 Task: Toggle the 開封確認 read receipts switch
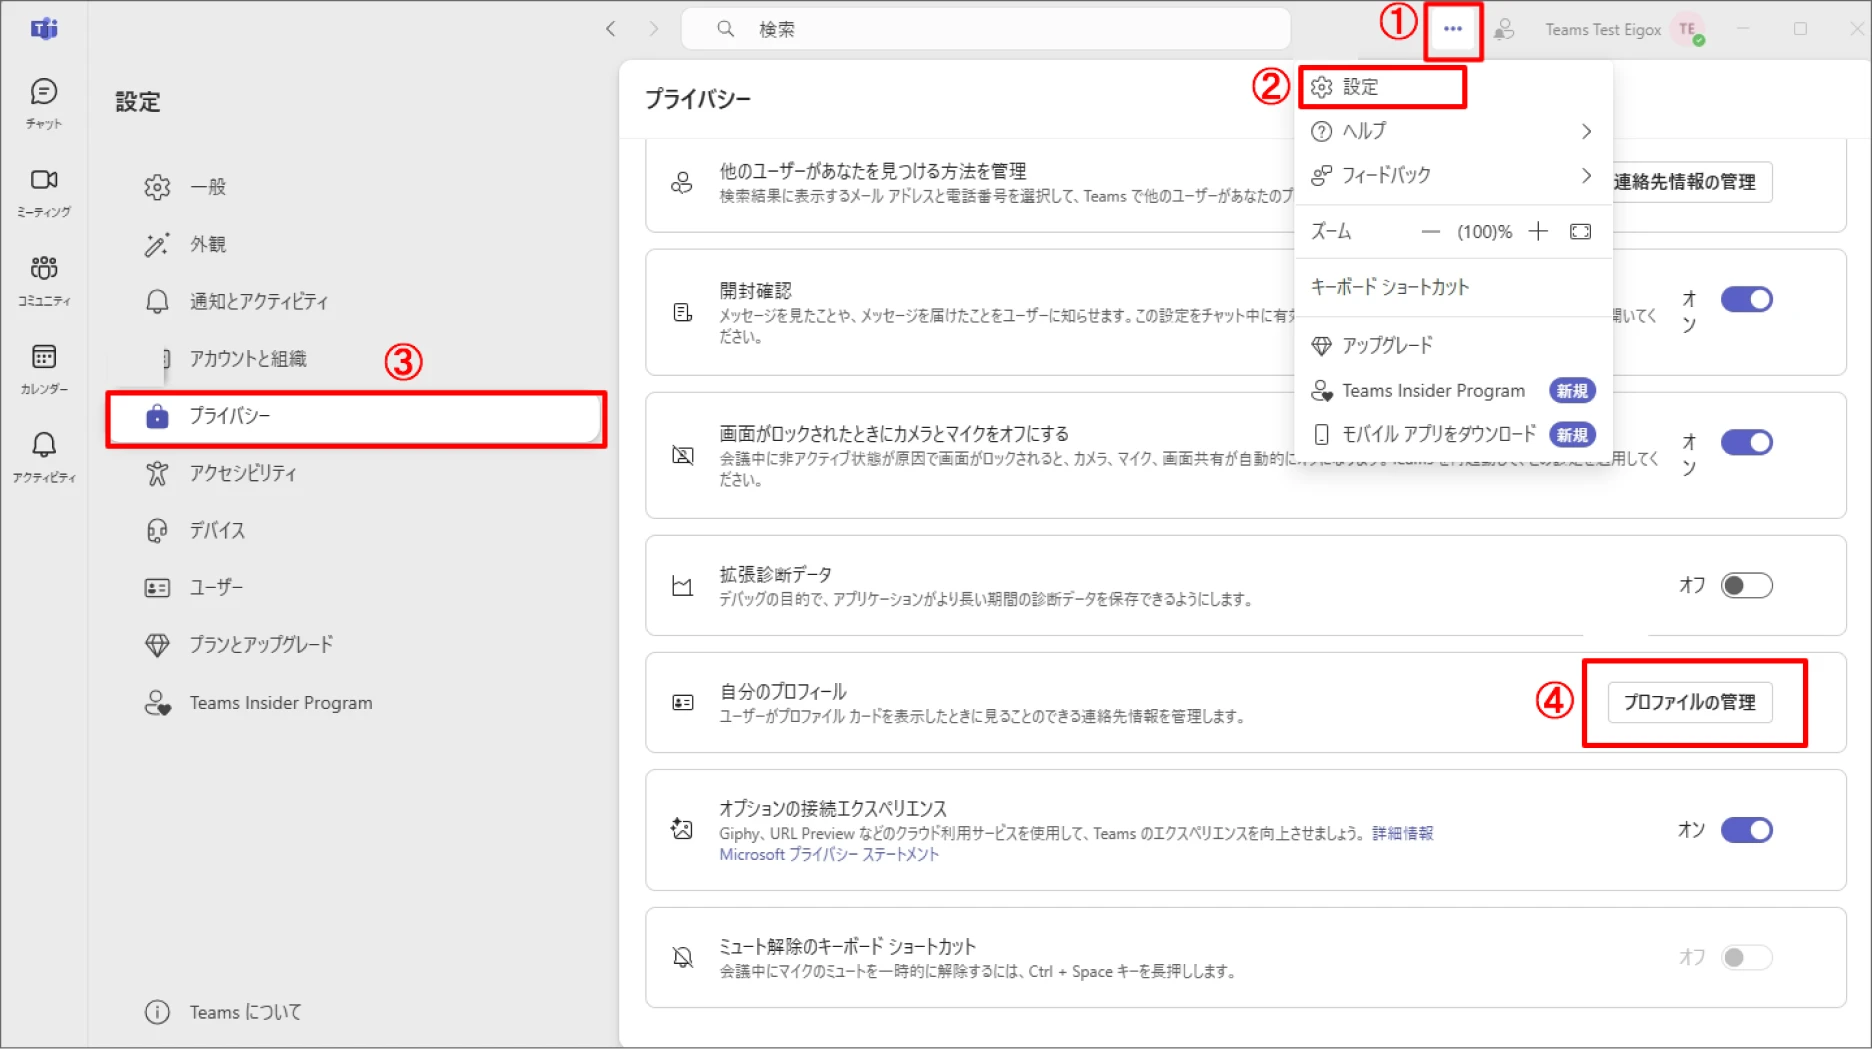point(1746,299)
